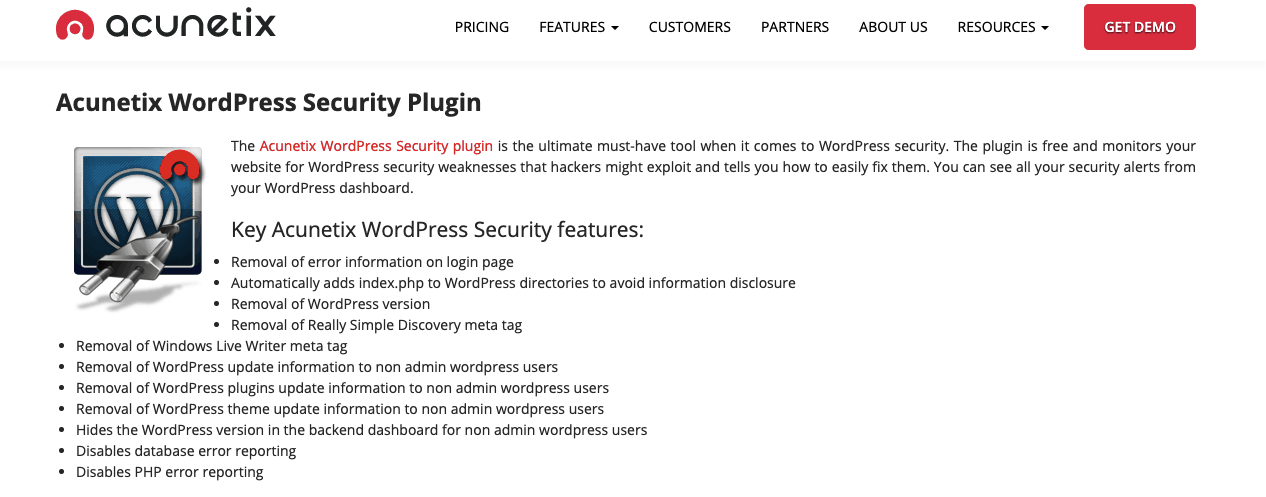Viewport: 1266px width, 497px height.
Task: Select PARTNERS in the navigation bar
Action: tap(795, 27)
